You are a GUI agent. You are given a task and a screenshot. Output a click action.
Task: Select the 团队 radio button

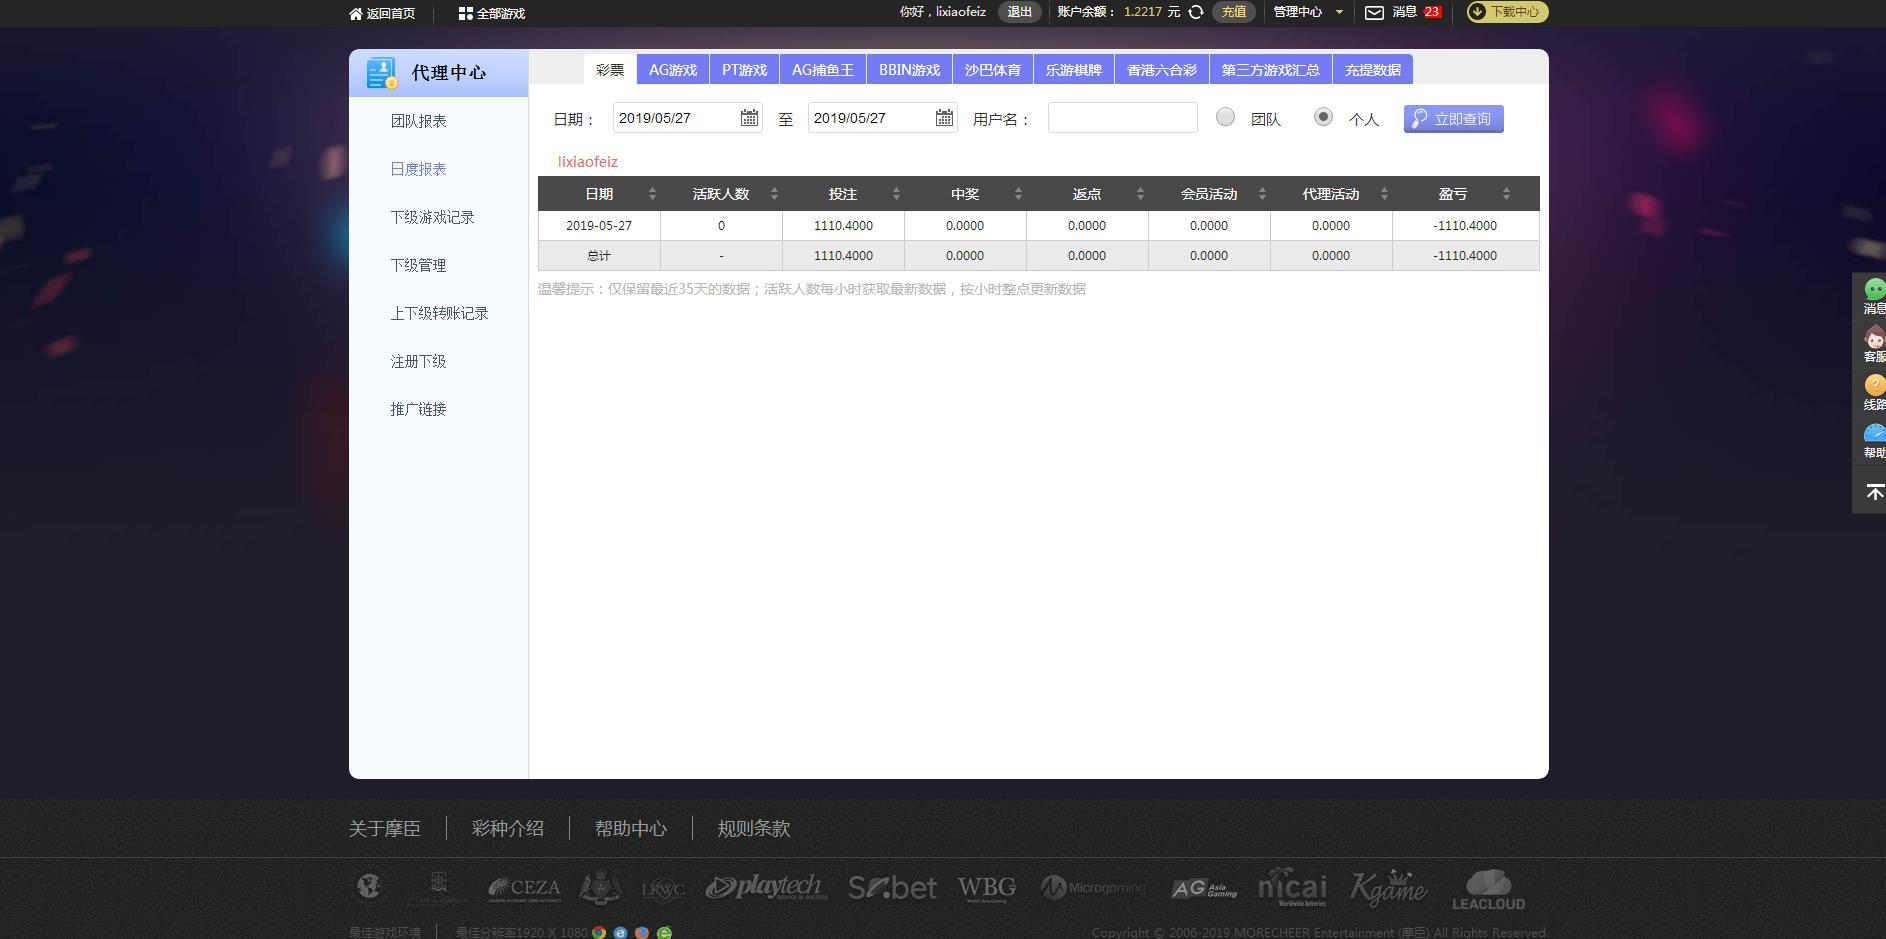click(x=1226, y=117)
